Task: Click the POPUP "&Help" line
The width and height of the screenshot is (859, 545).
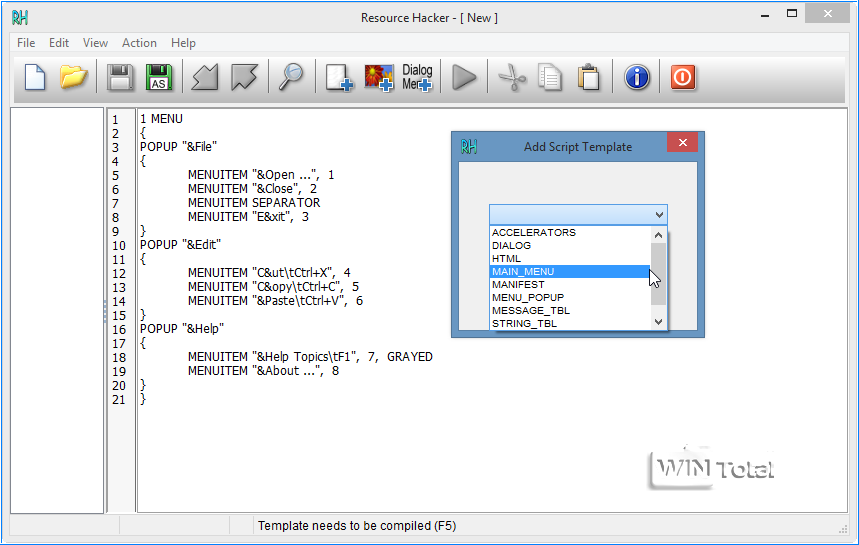Action: [182, 329]
